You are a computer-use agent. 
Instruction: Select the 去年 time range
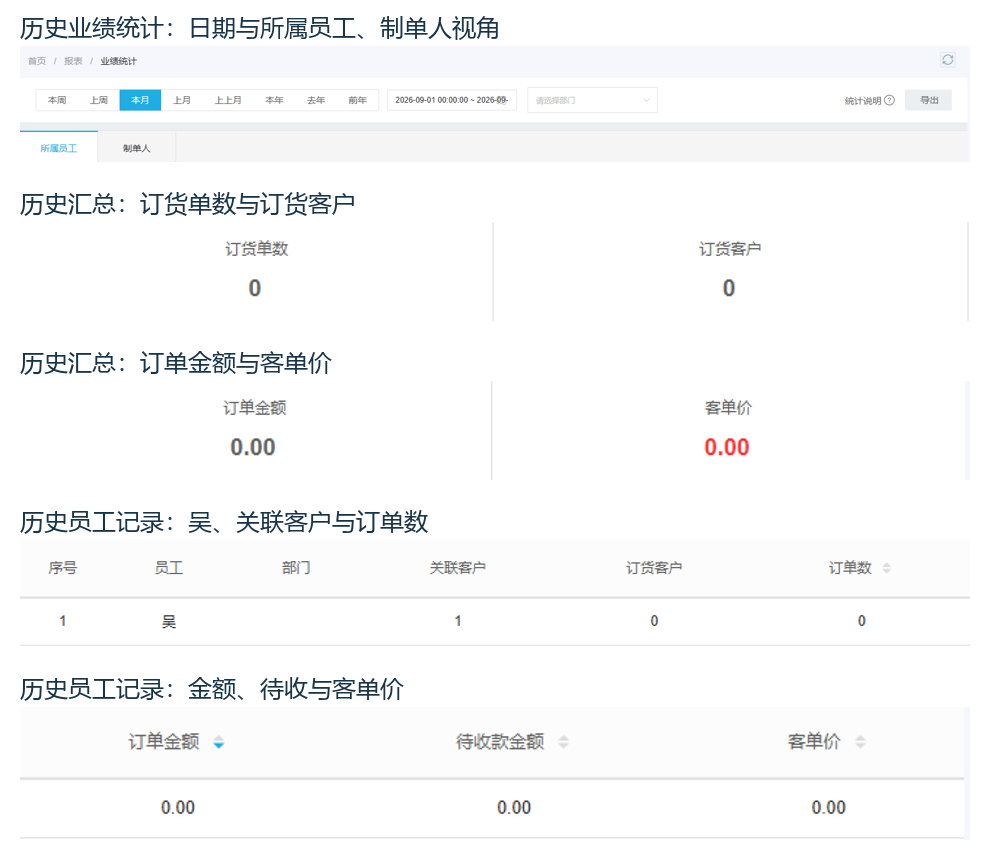point(316,100)
